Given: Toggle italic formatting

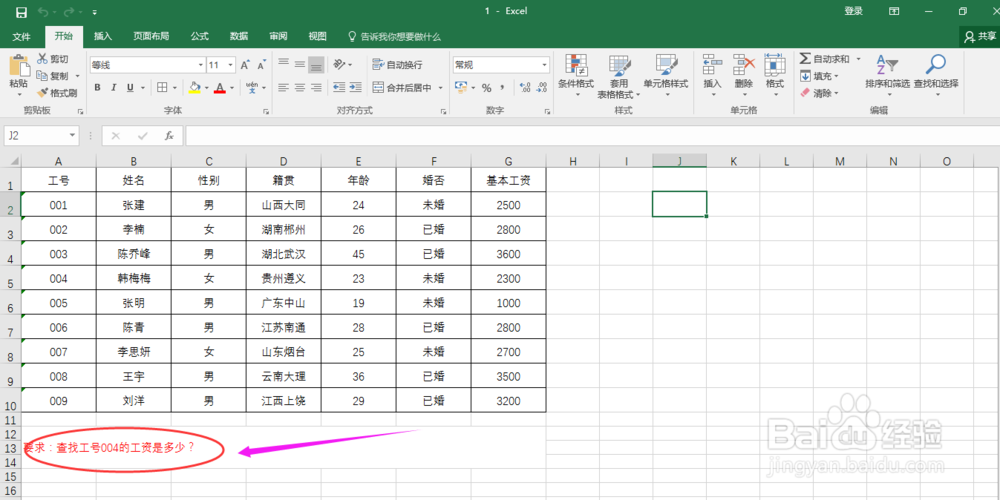Looking at the screenshot, I should point(114,87).
